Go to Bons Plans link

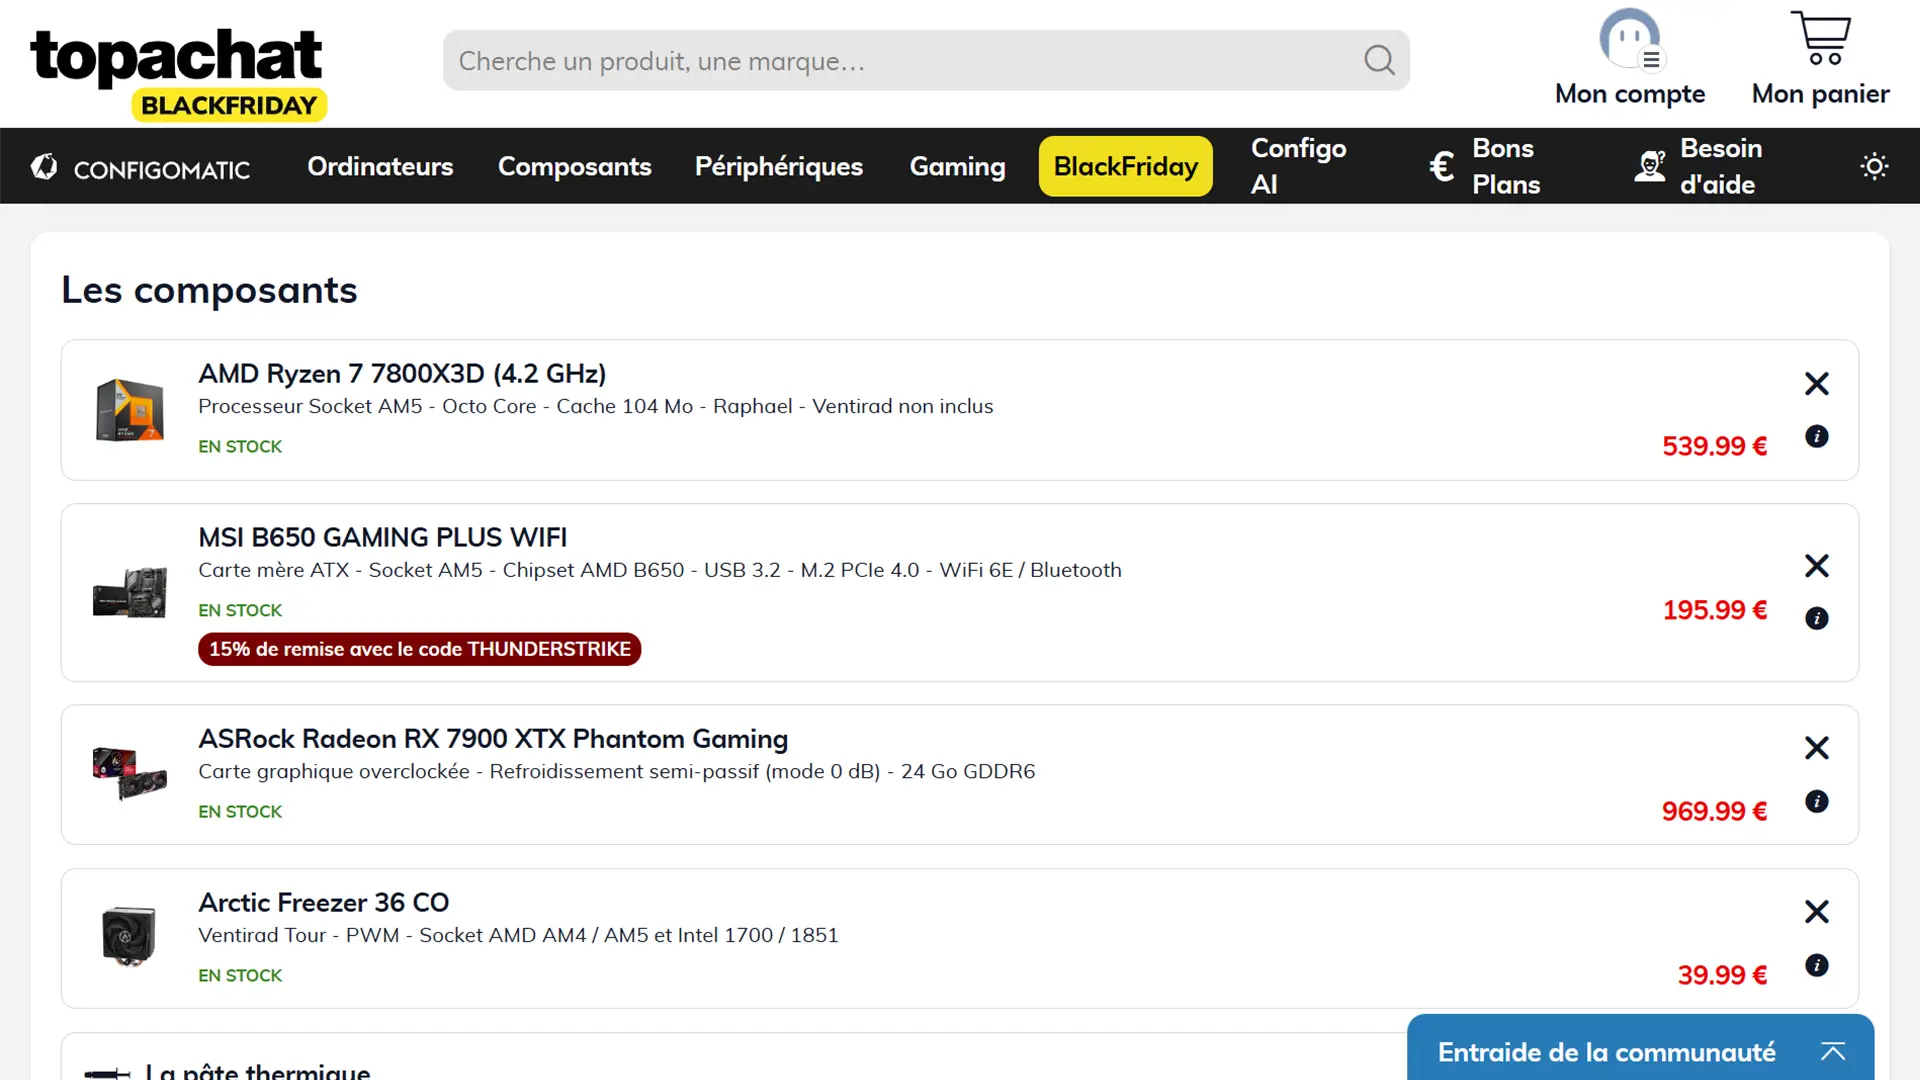pyautogui.click(x=1506, y=166)
